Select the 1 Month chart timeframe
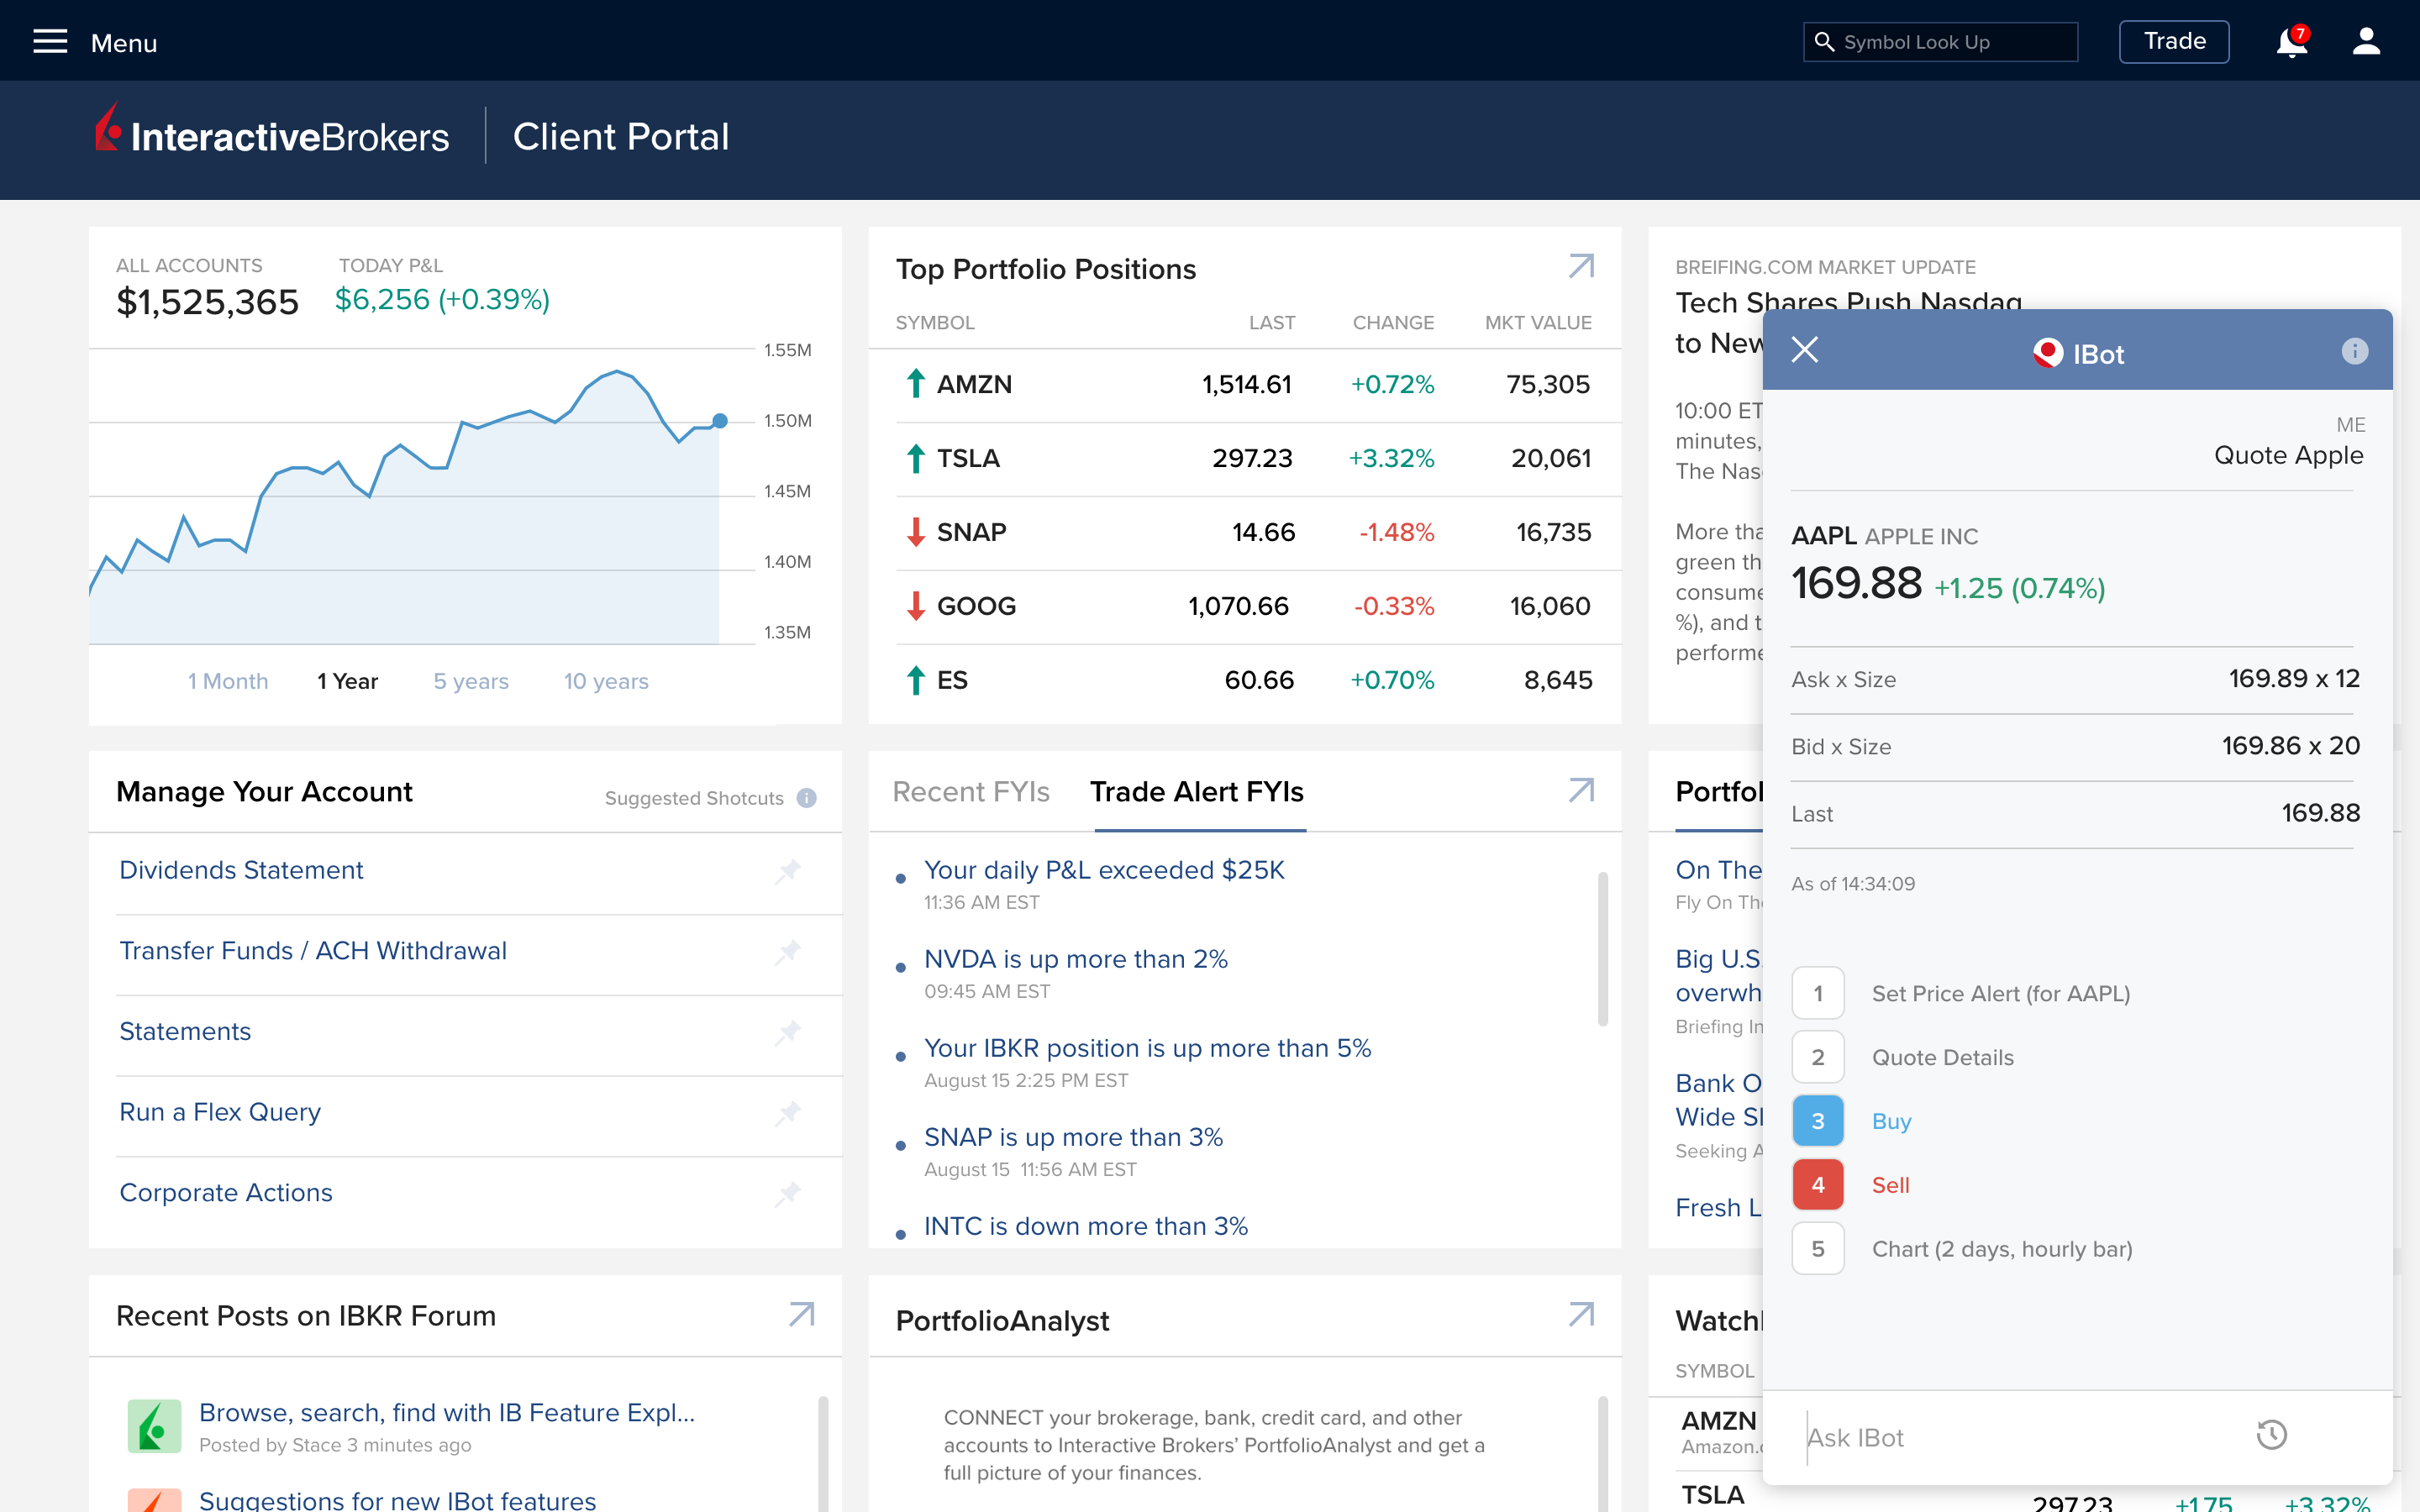The image size is (2420, 1512). tap(229, 681)
